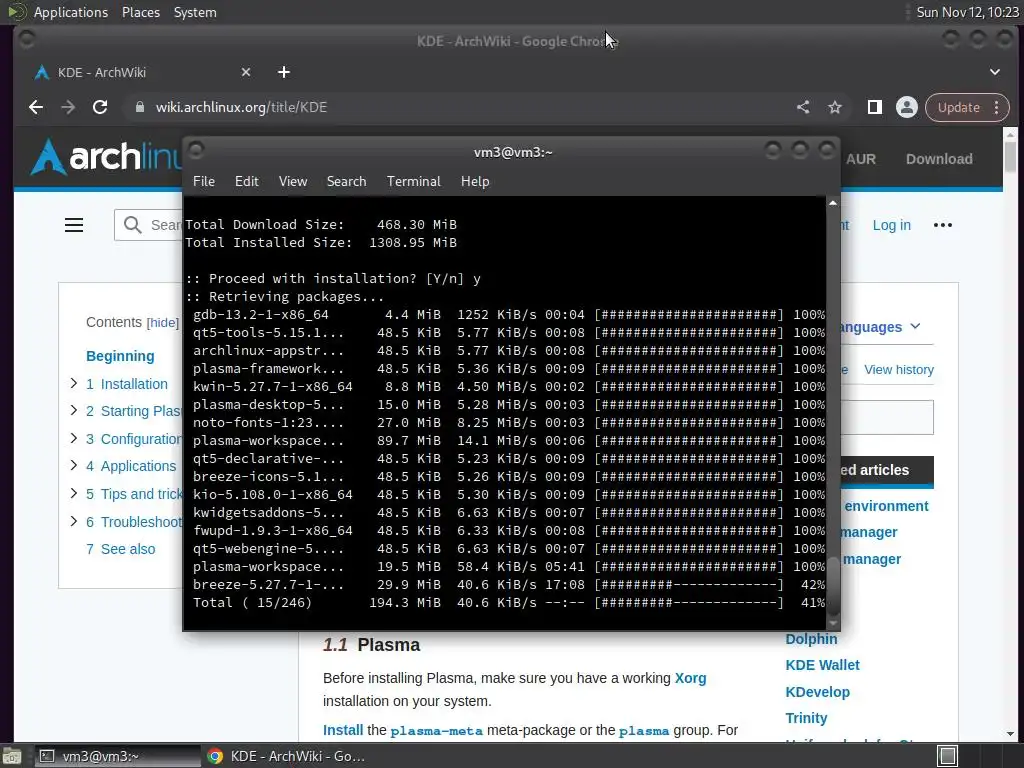Image resolution: width=1024 pixels, height=768 pixels.
Task: Open 7 See also contents link
Action: [x=121, y=549]
